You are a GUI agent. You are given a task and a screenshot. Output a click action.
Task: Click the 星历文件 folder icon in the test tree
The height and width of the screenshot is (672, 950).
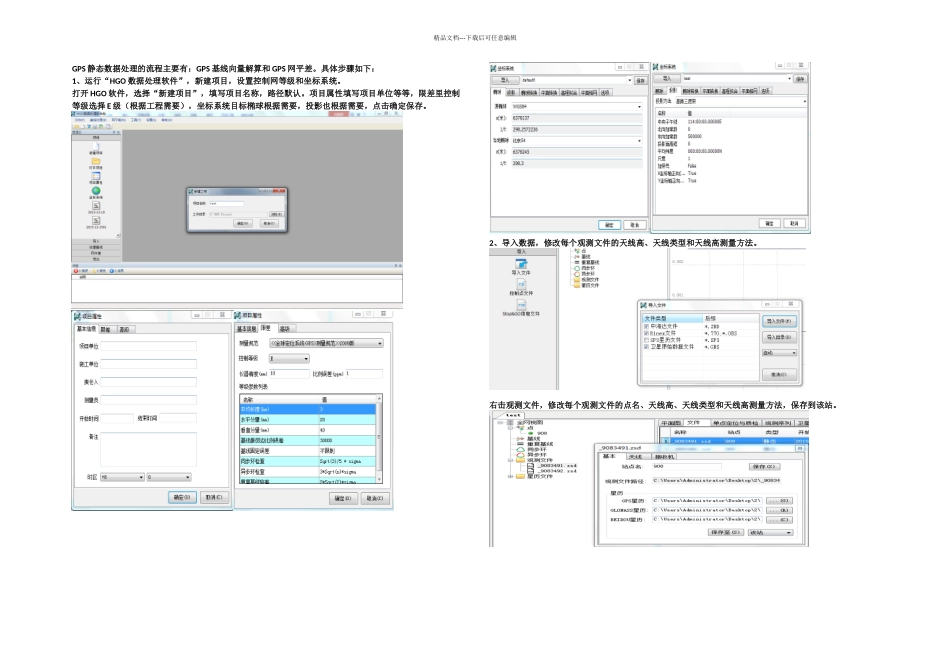coord(520,476)
